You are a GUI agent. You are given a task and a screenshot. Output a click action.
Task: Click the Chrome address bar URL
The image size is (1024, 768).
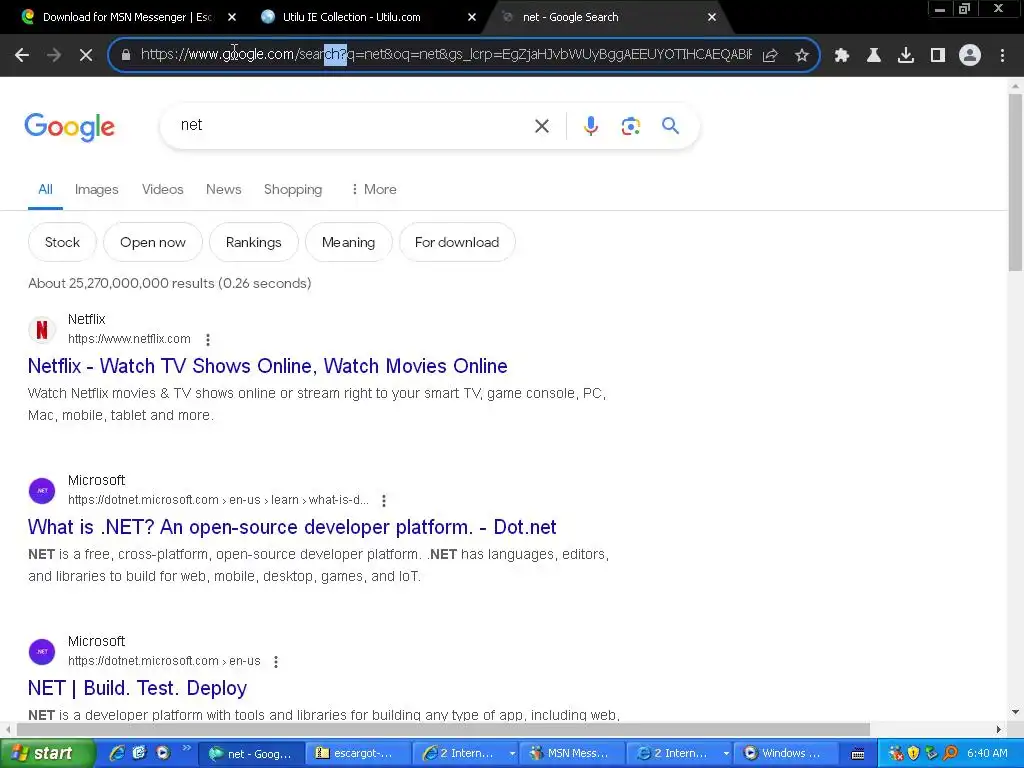[x=446, y=55]
